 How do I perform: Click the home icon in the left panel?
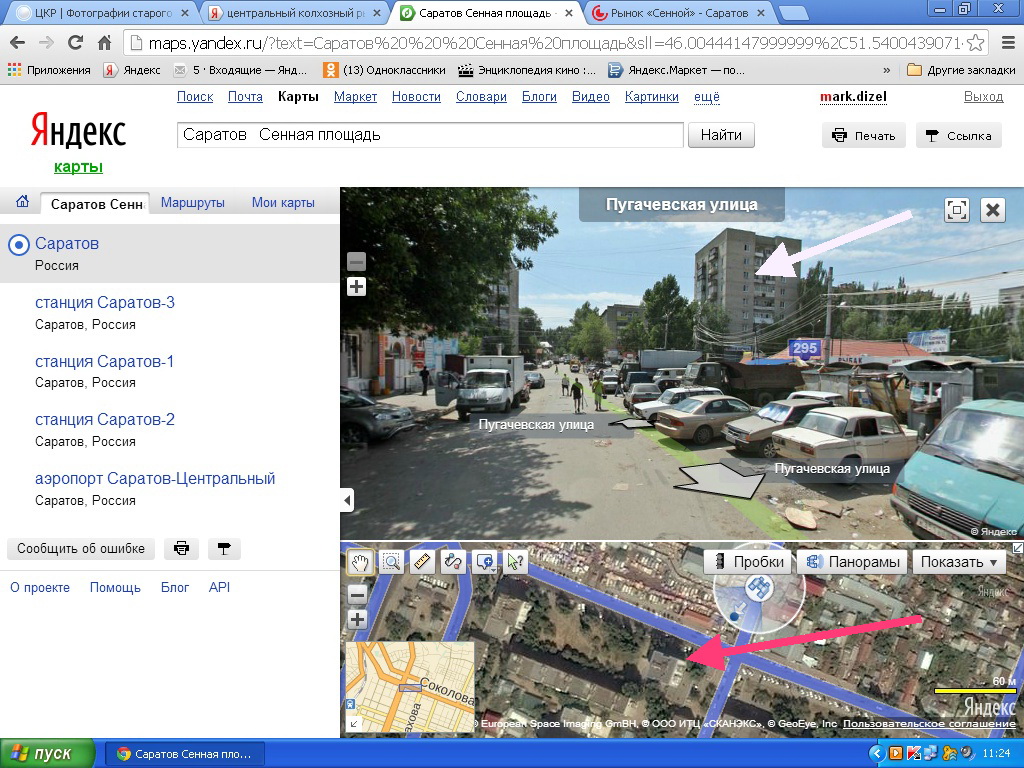pos(22,202)
